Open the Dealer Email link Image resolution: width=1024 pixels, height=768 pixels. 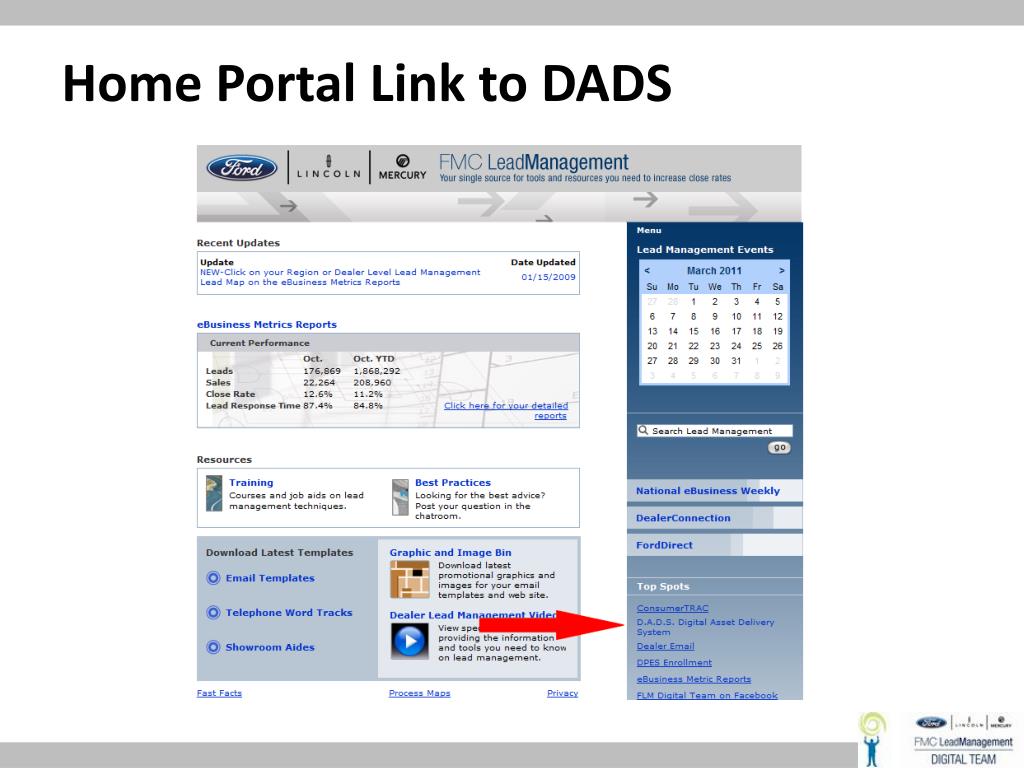pos(665,646)
